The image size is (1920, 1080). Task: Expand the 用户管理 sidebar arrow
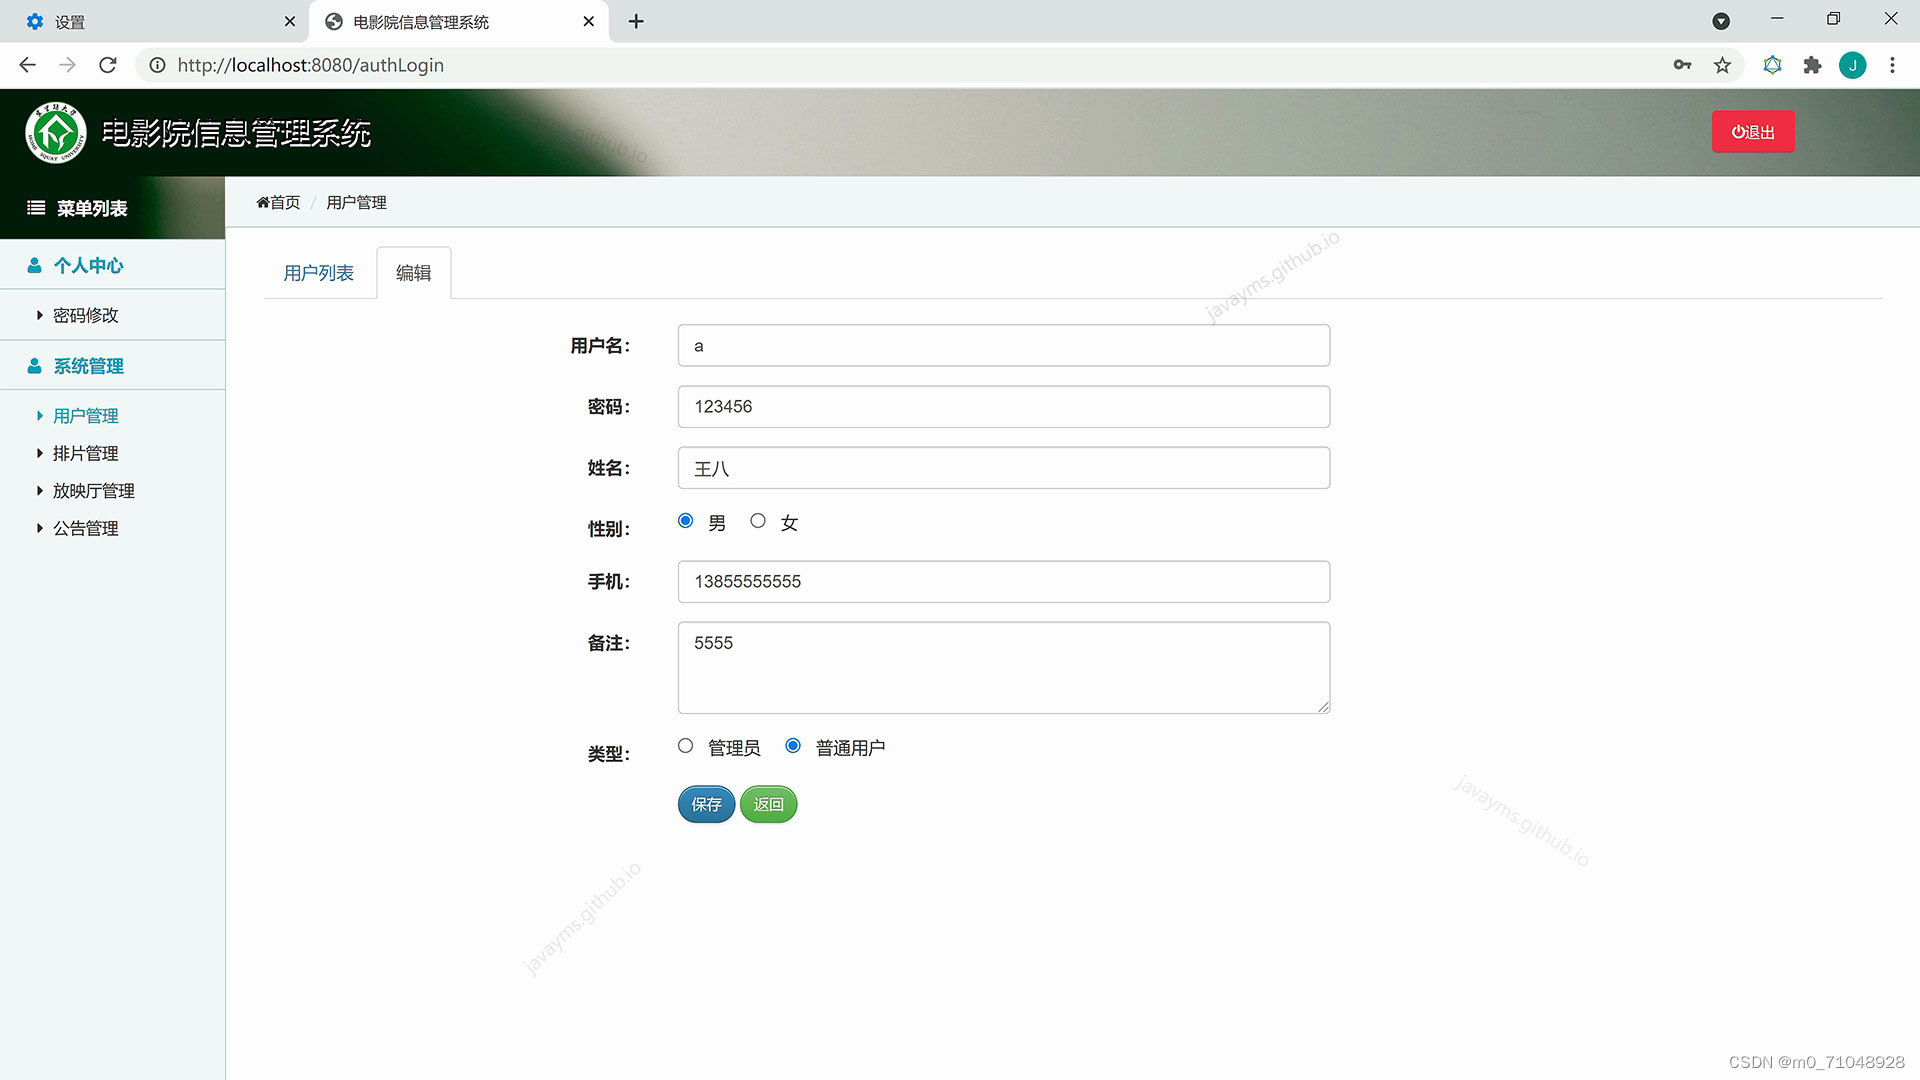39,415
